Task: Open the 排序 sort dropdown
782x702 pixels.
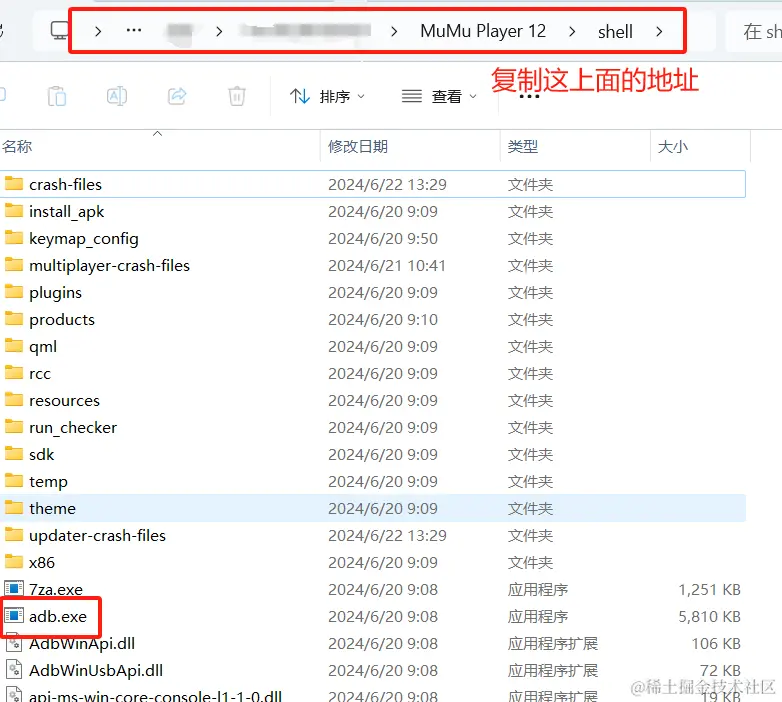Action: 328,96
